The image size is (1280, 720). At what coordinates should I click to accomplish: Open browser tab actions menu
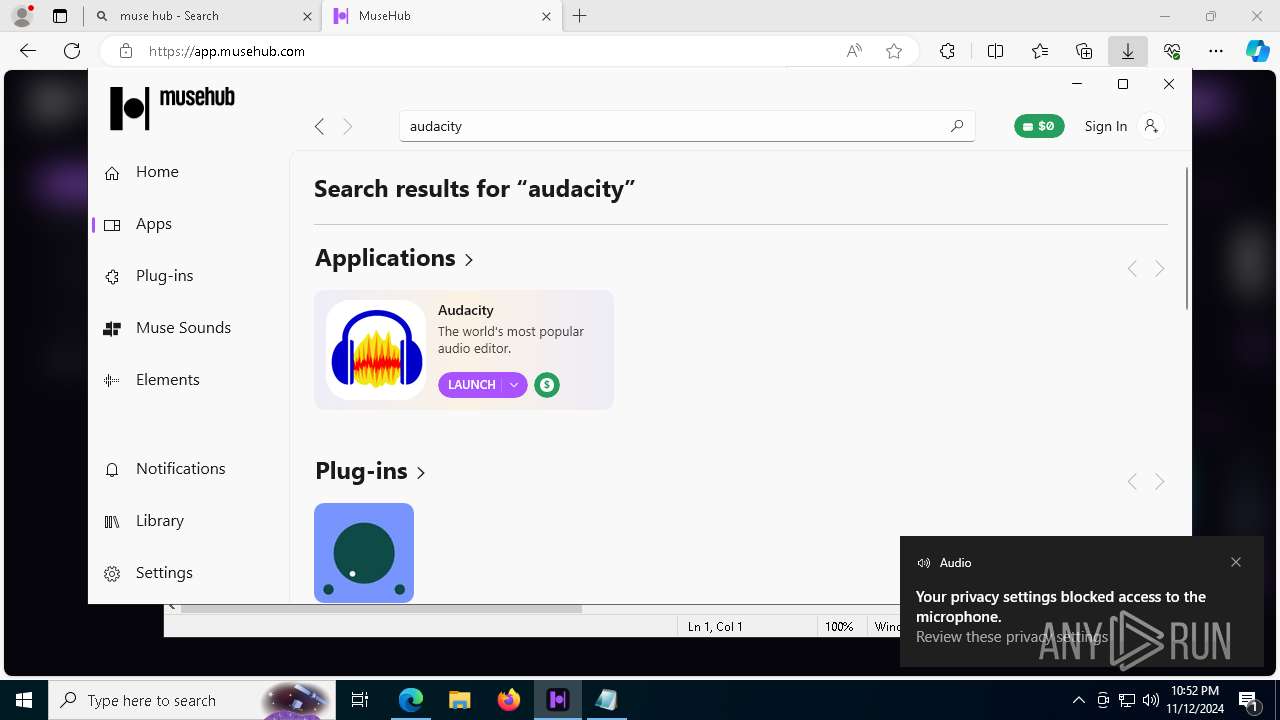click(x=60, y=16)
